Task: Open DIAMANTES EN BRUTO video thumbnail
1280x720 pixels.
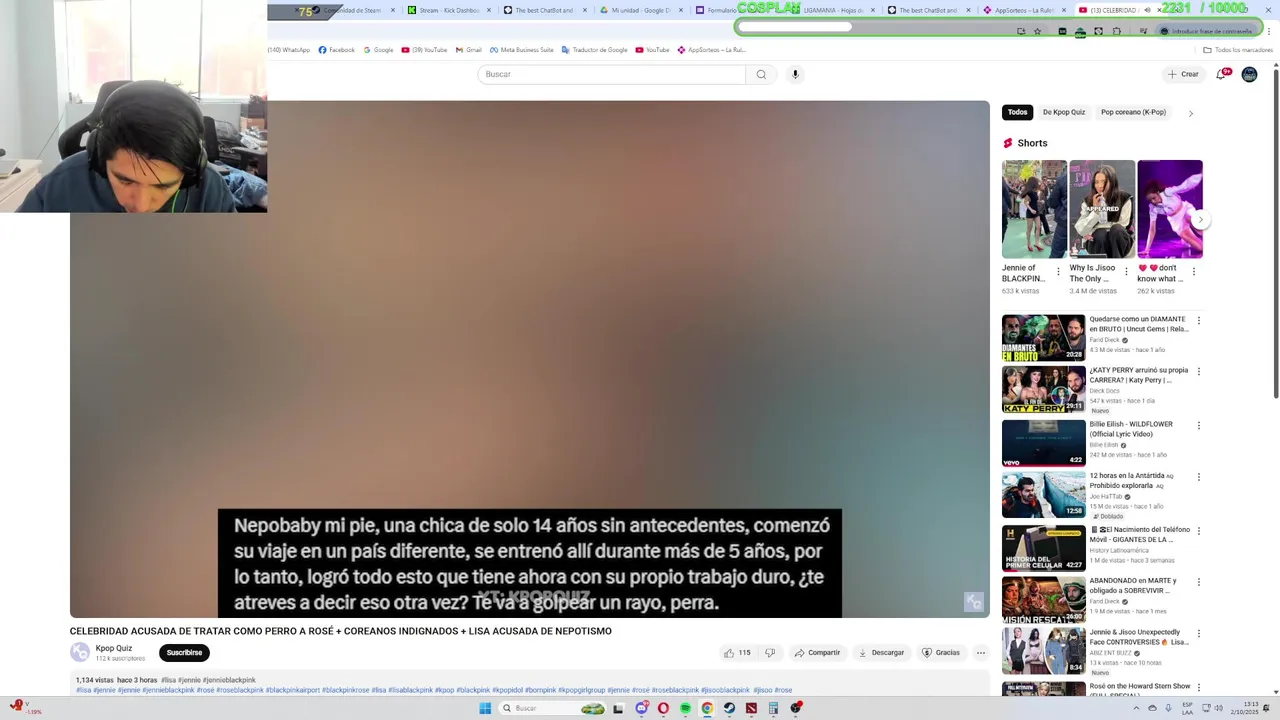Action: [x=1043, y=338]
